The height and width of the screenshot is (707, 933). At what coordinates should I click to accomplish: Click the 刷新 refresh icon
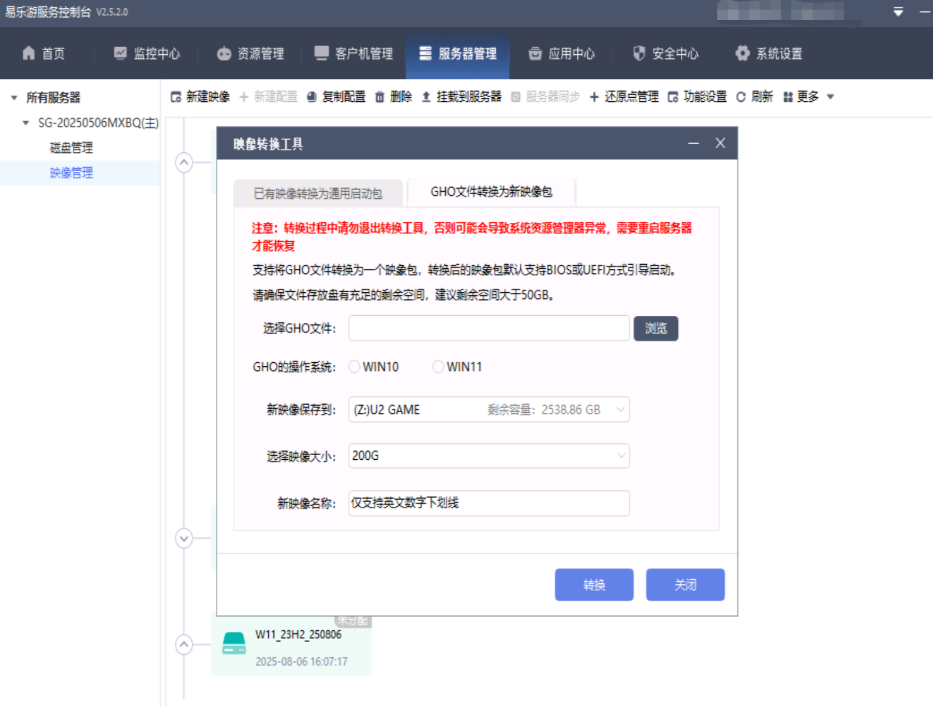tap(741, 97)
